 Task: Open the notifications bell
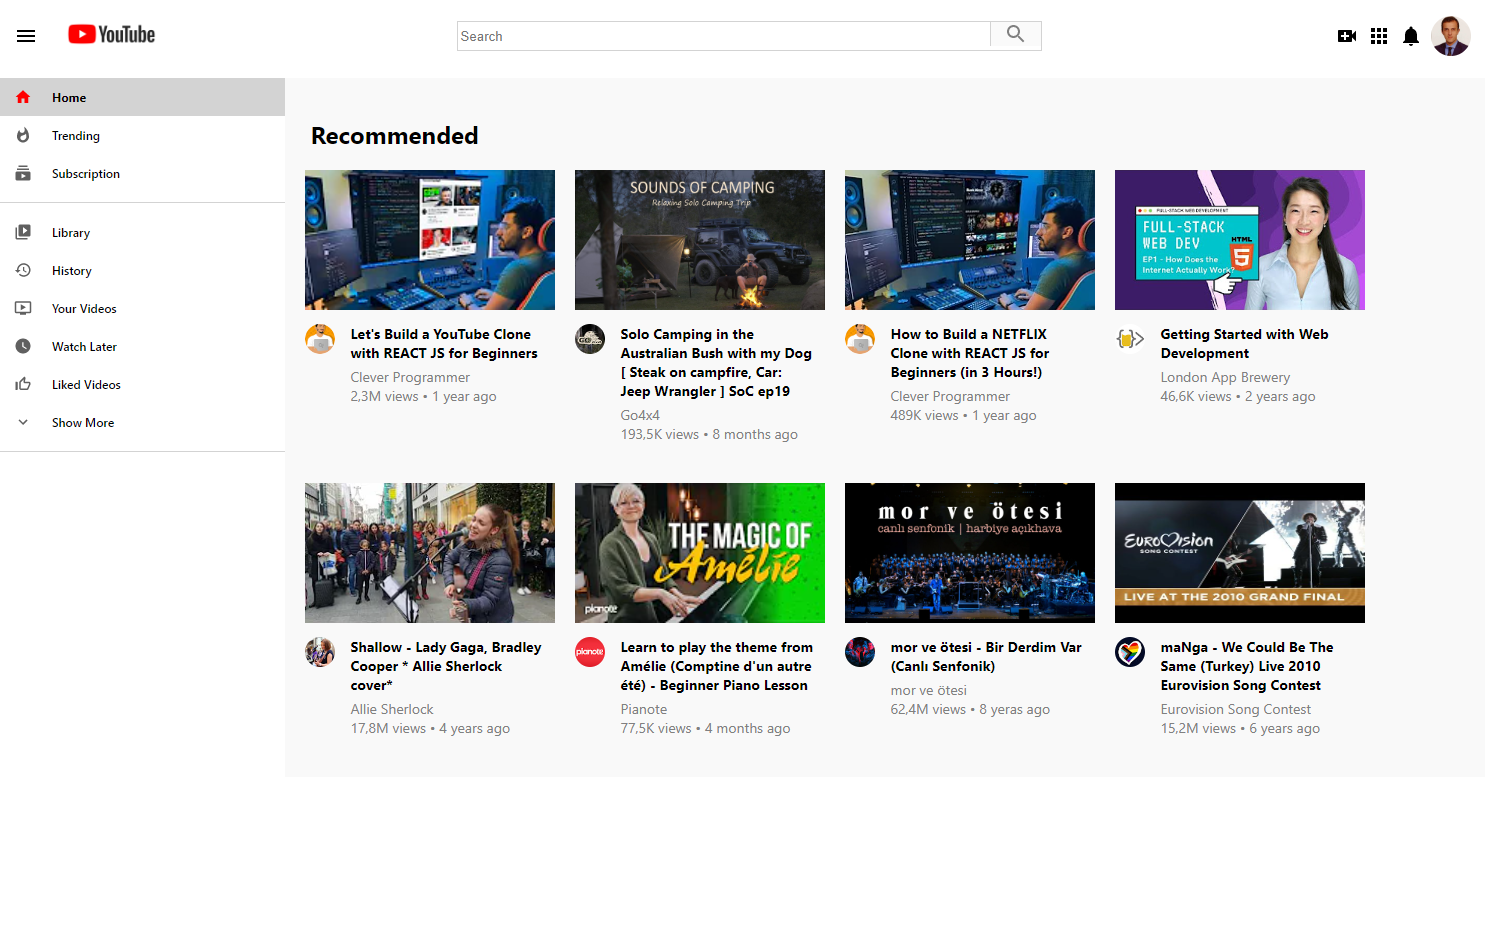(1411, 37)
